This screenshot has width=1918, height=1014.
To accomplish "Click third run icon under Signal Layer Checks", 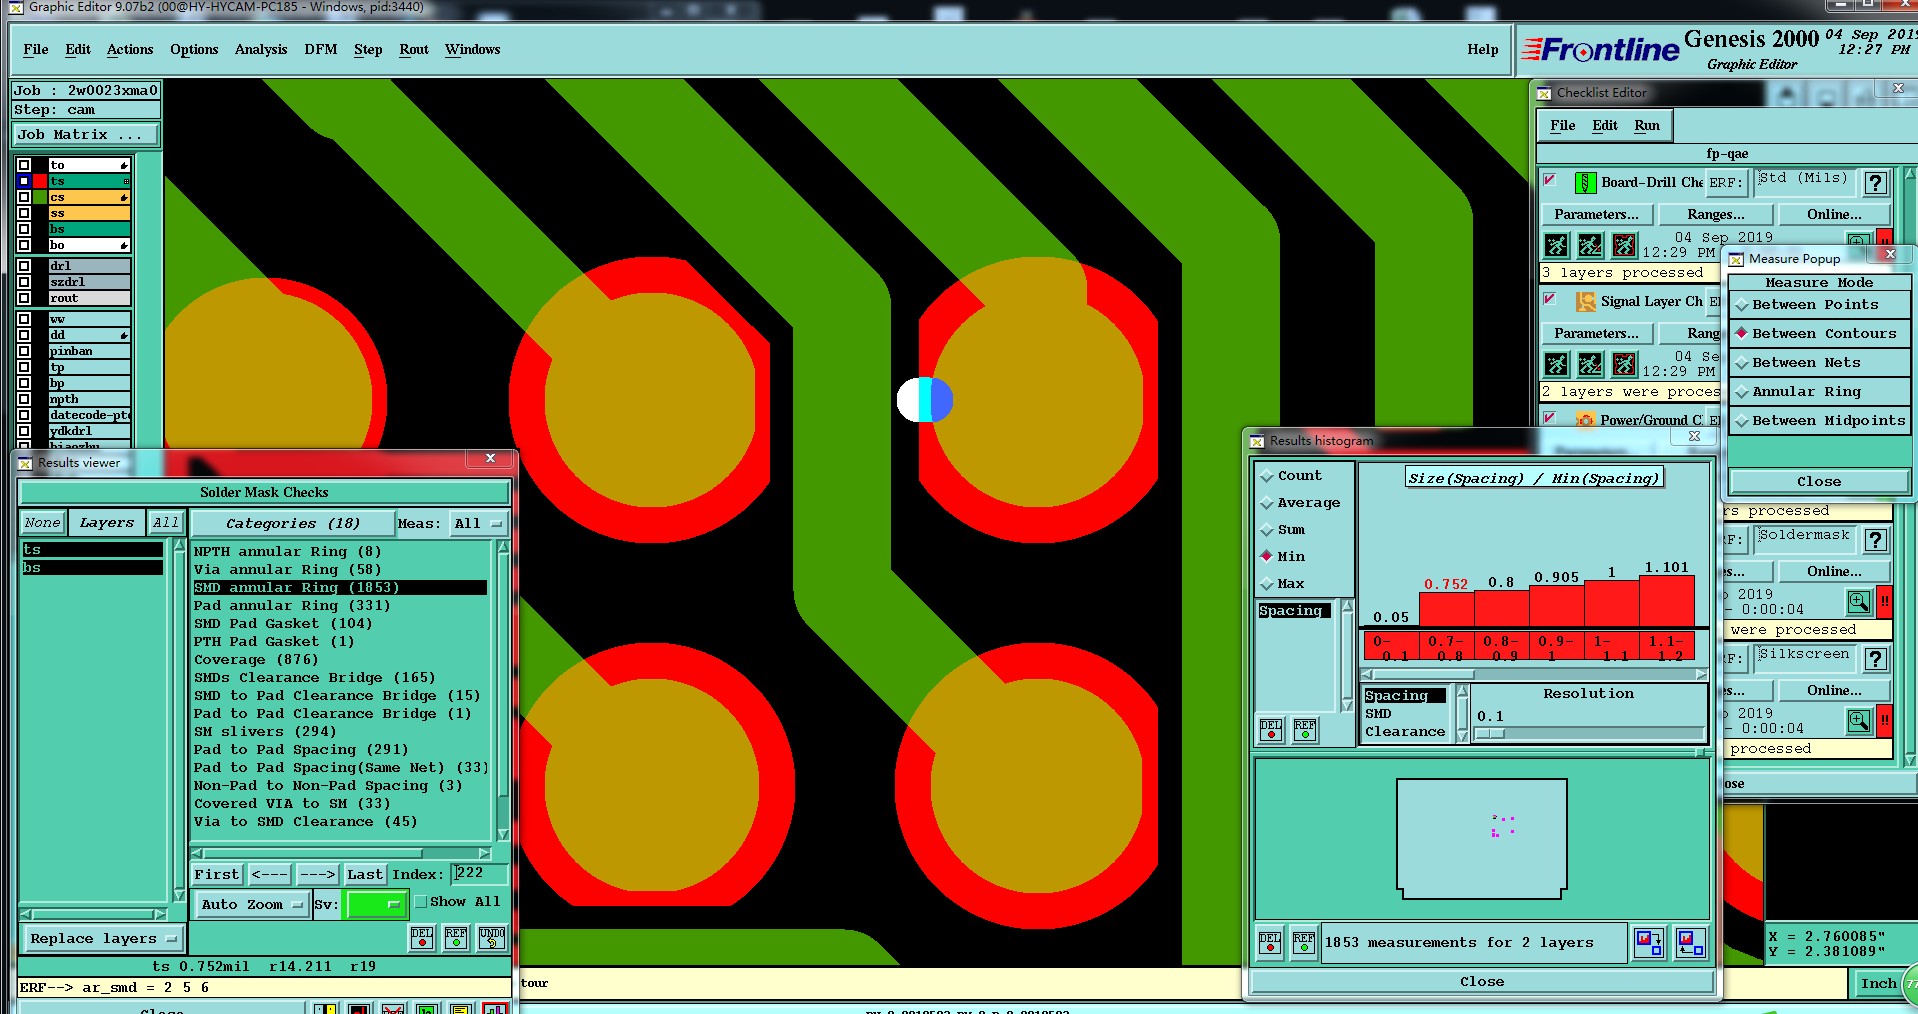I will pos(1625,364).
